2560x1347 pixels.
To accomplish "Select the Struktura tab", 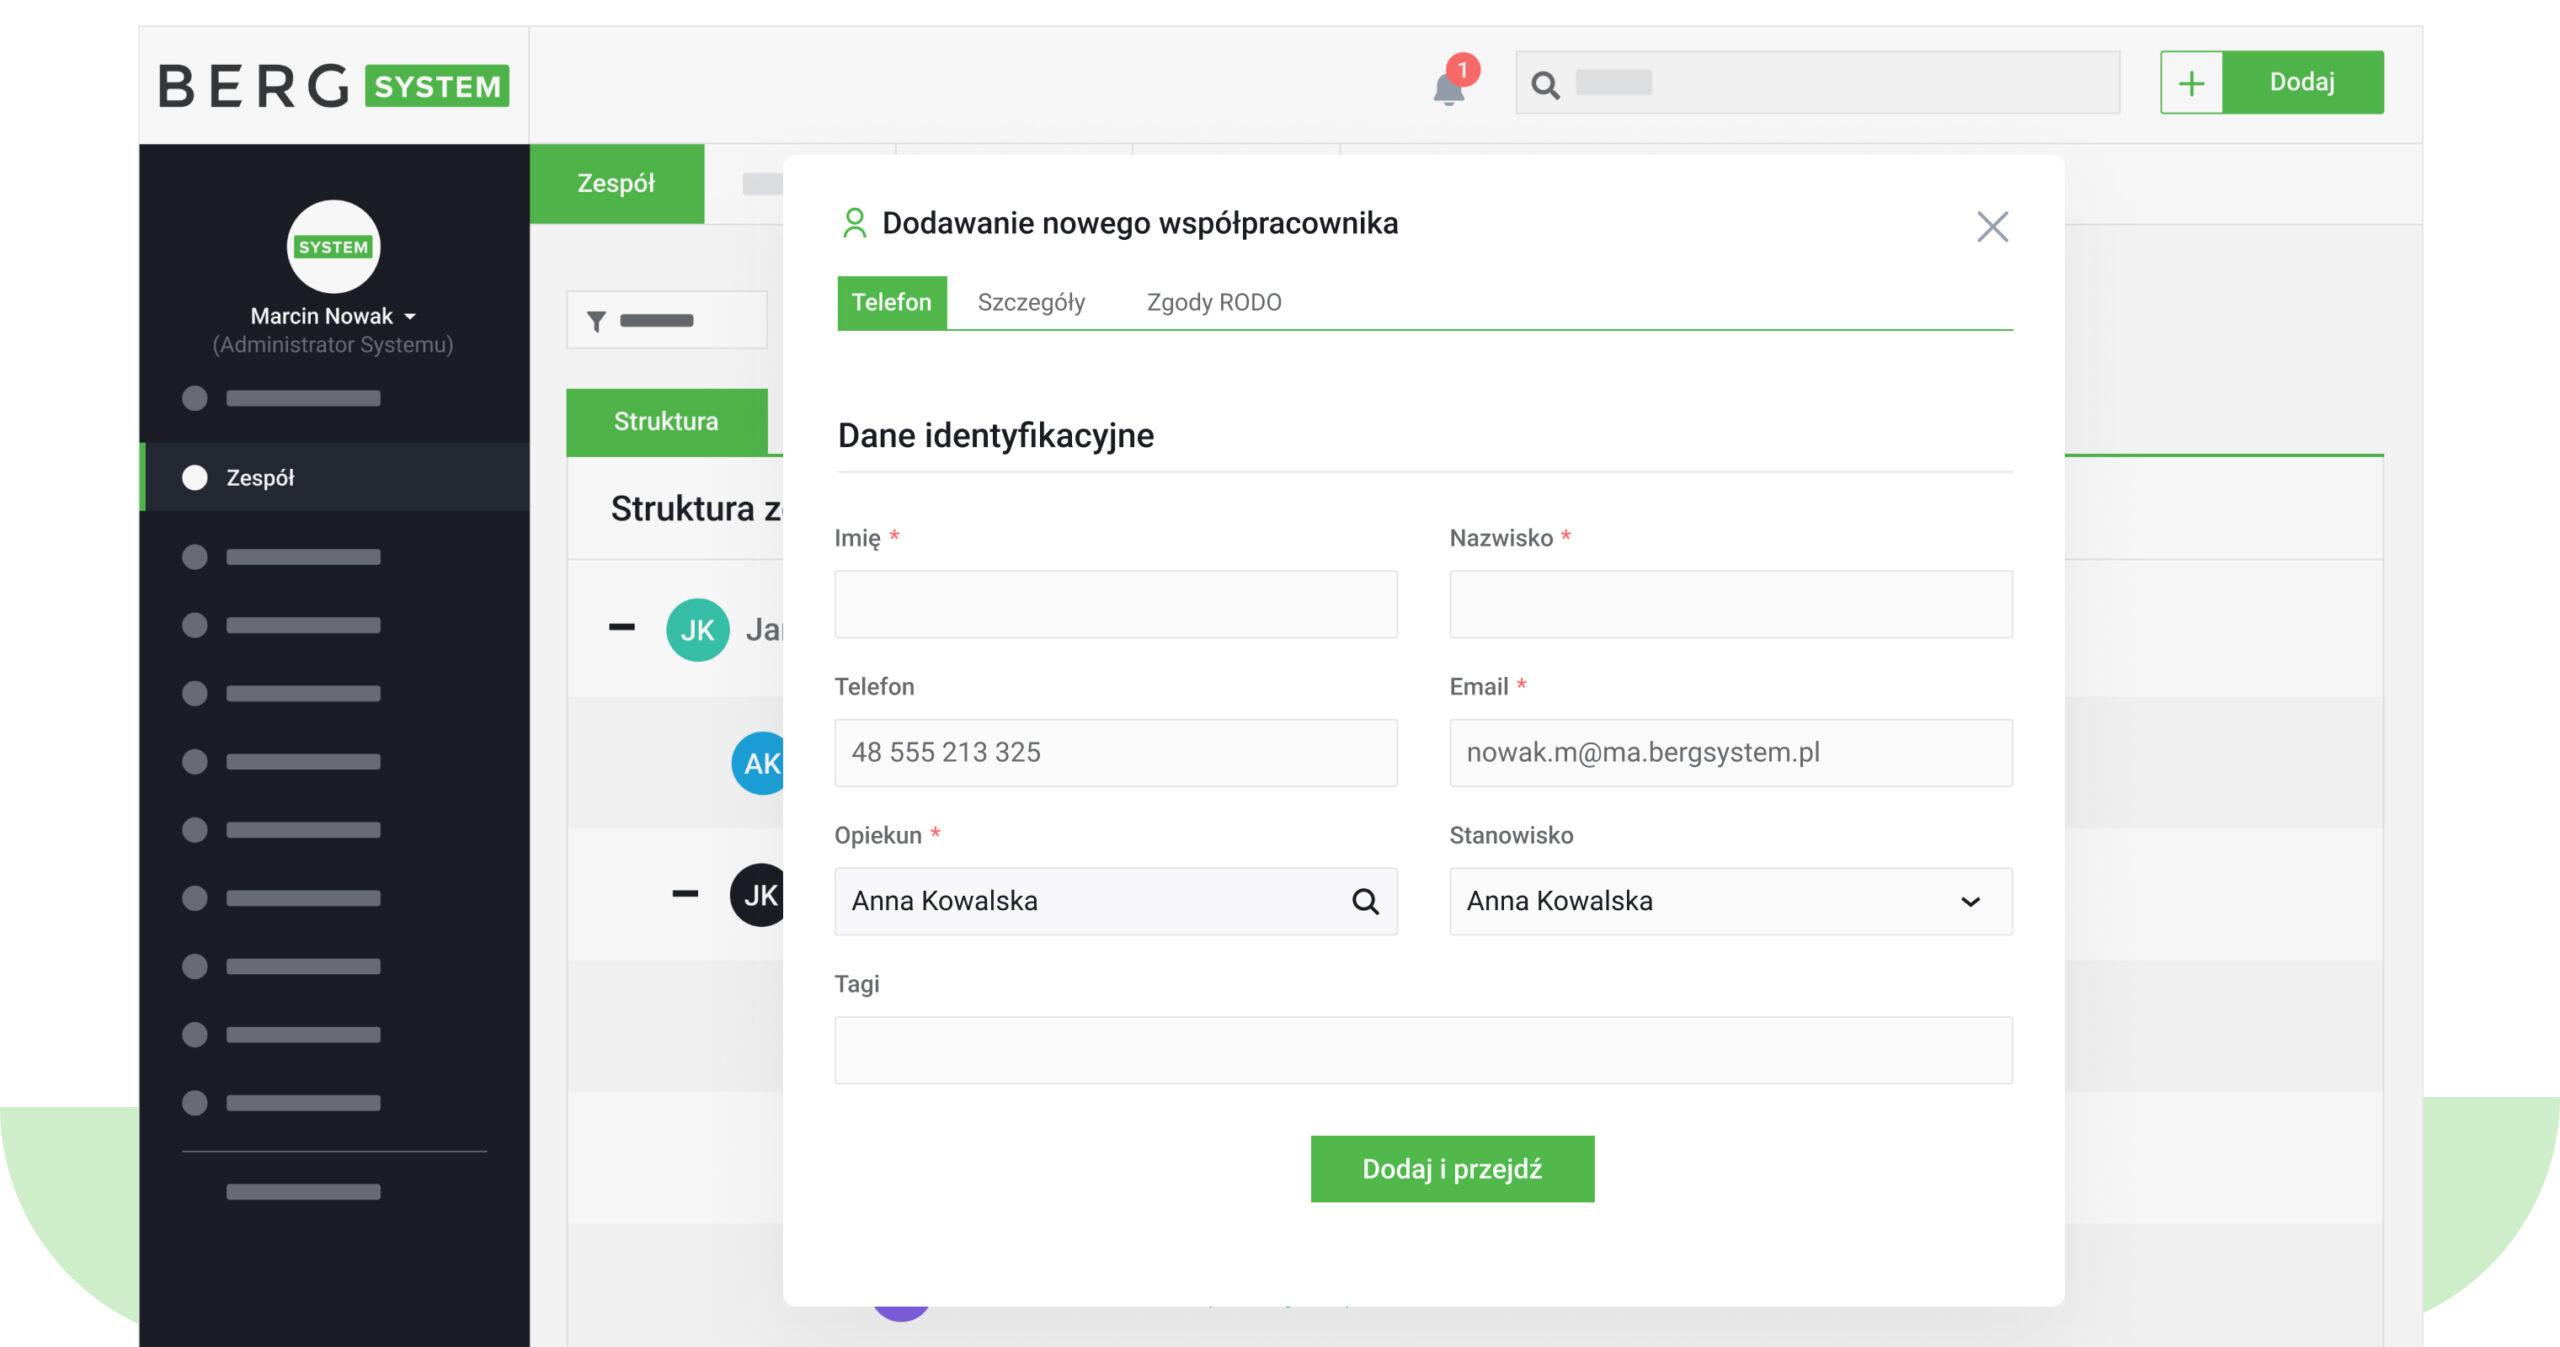I will click(666, 421).
